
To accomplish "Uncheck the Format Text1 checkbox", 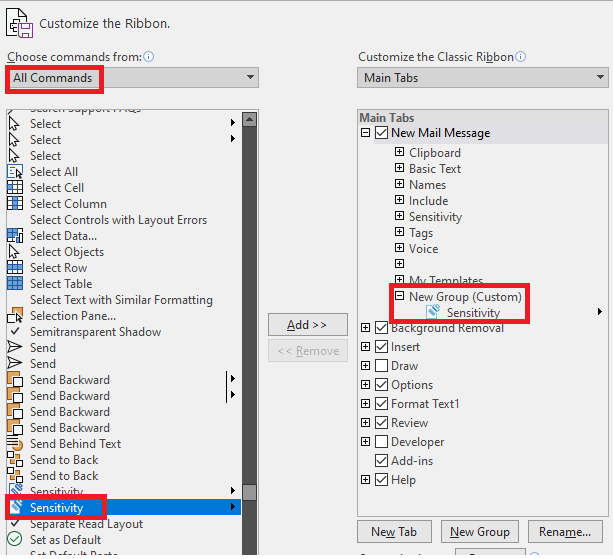I will (381, 403).
